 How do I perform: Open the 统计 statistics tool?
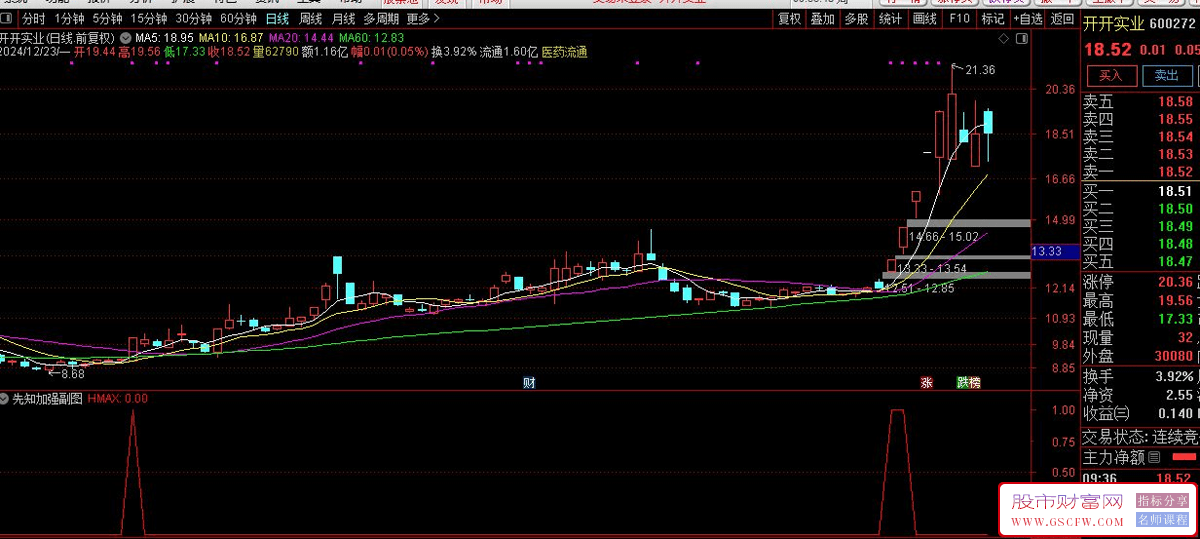889,19
